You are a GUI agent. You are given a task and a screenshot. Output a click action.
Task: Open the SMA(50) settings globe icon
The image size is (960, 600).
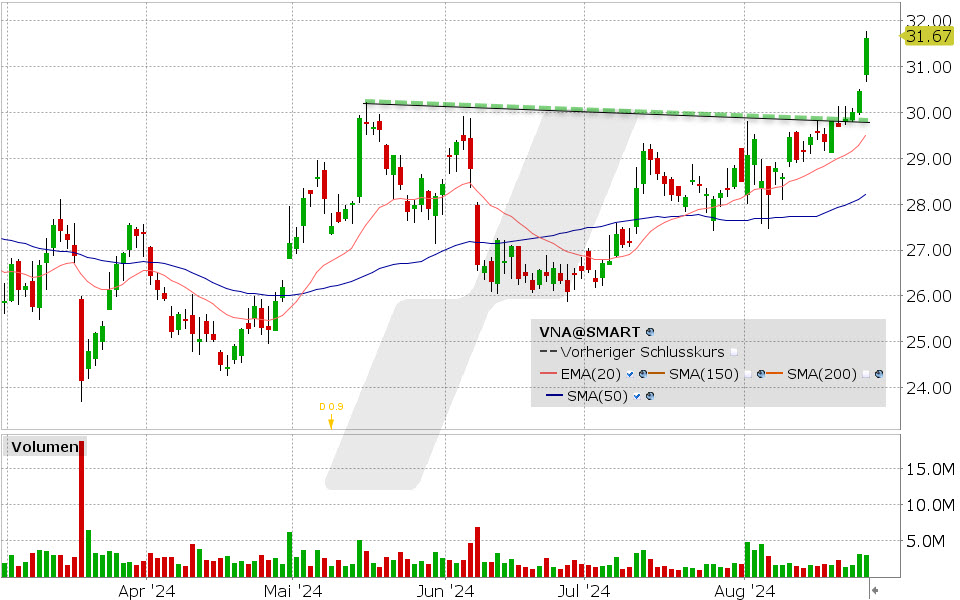650,396
